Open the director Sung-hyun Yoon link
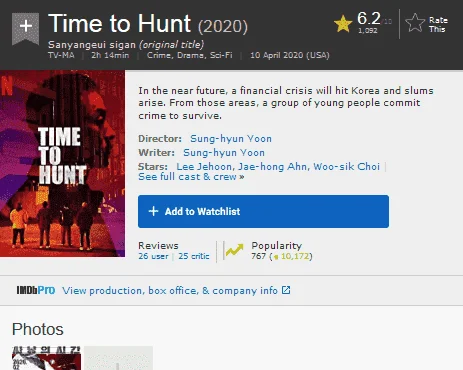463x370 pixels. pos(231,139)
